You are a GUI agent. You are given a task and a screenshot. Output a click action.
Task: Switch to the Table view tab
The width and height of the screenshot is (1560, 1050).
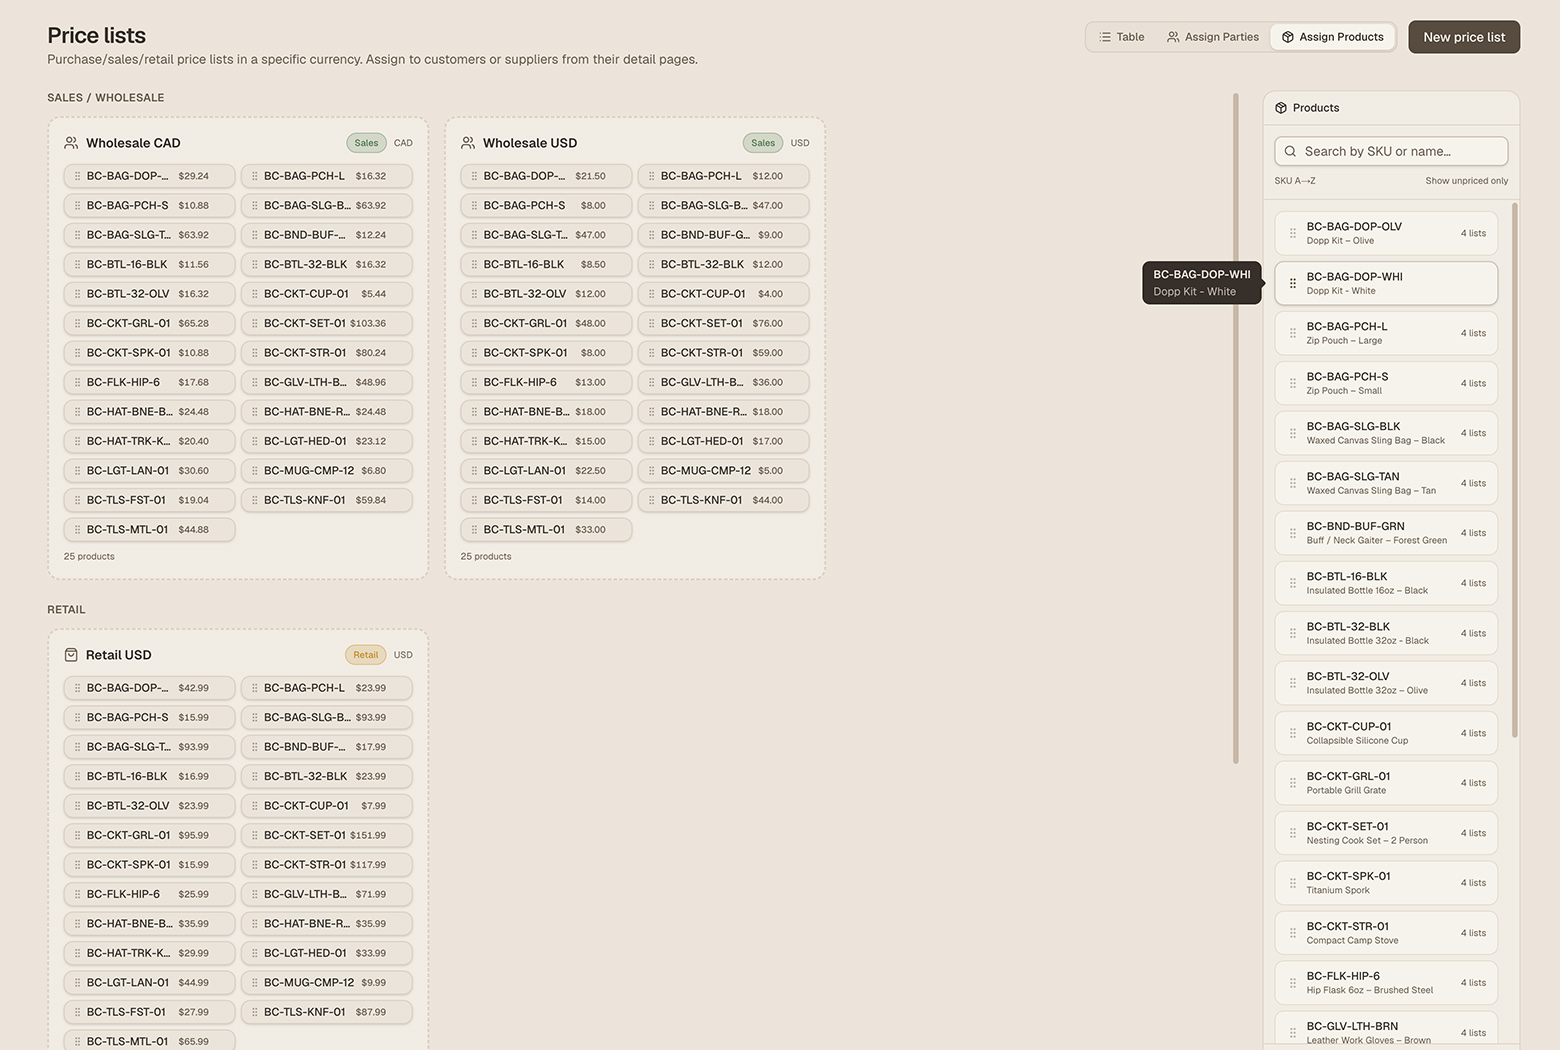[1121, 37]
